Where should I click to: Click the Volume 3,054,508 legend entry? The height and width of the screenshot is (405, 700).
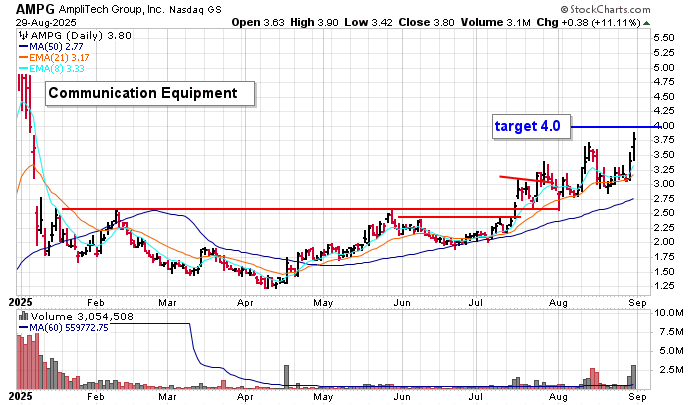82,317
